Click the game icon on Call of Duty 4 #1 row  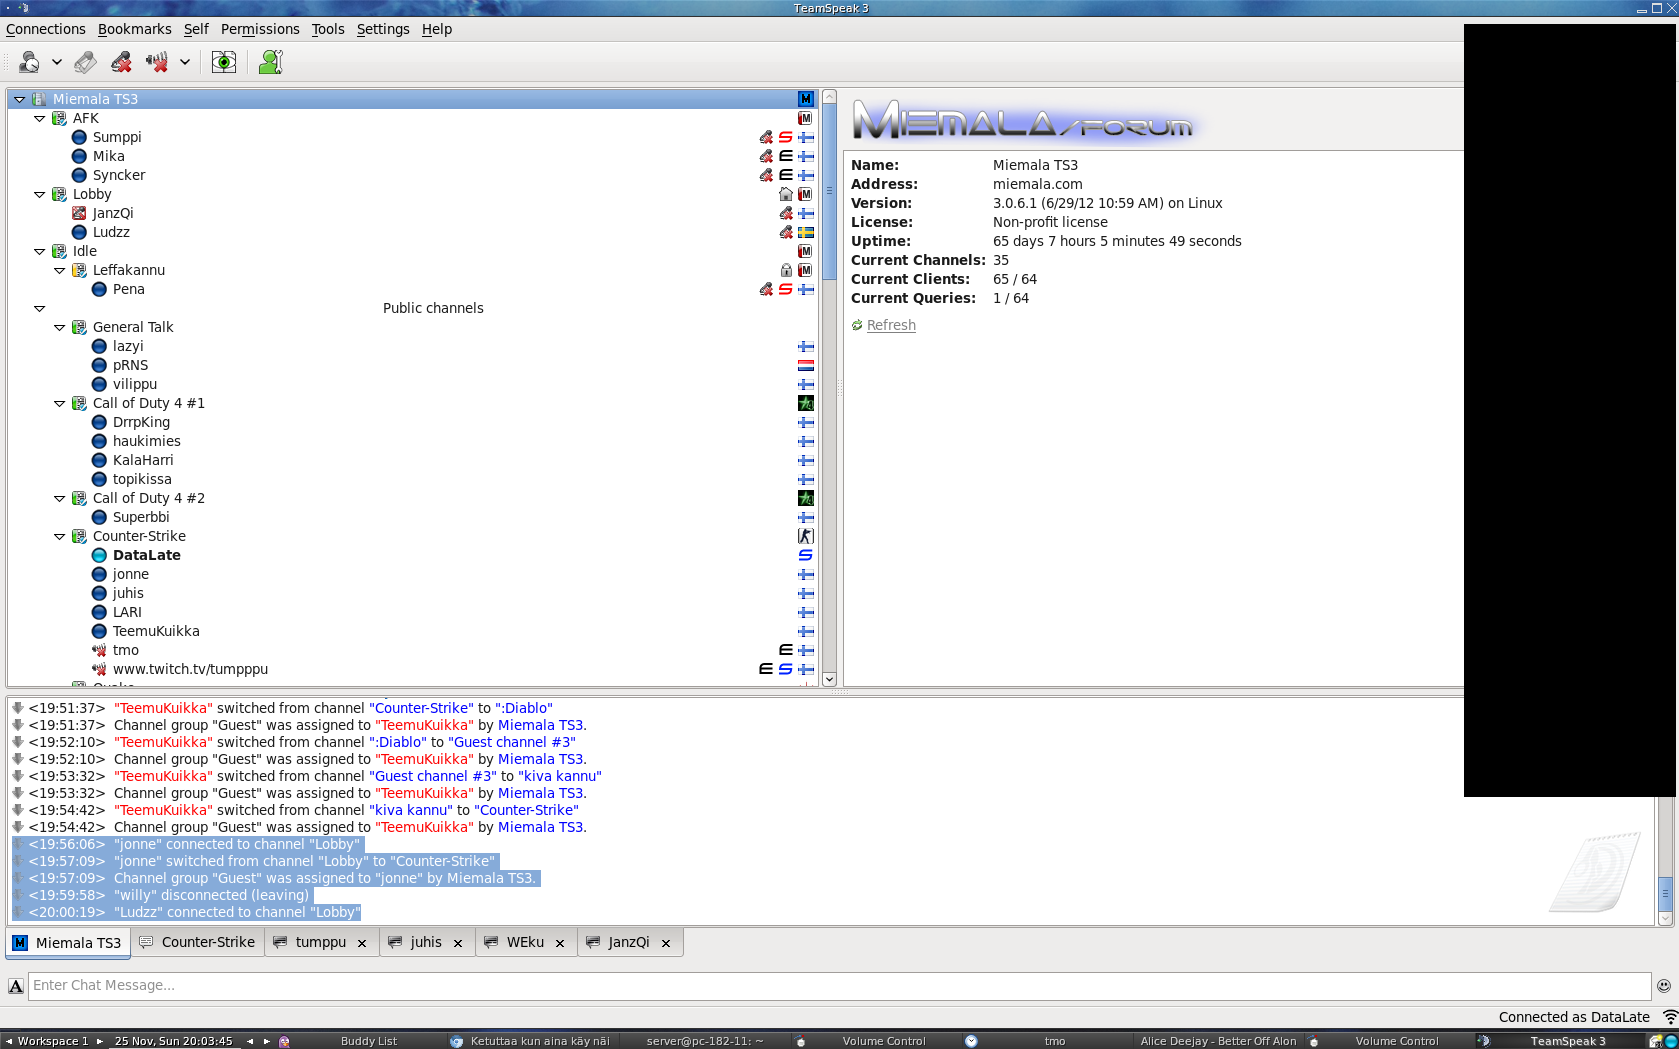(x=805, y=403)
